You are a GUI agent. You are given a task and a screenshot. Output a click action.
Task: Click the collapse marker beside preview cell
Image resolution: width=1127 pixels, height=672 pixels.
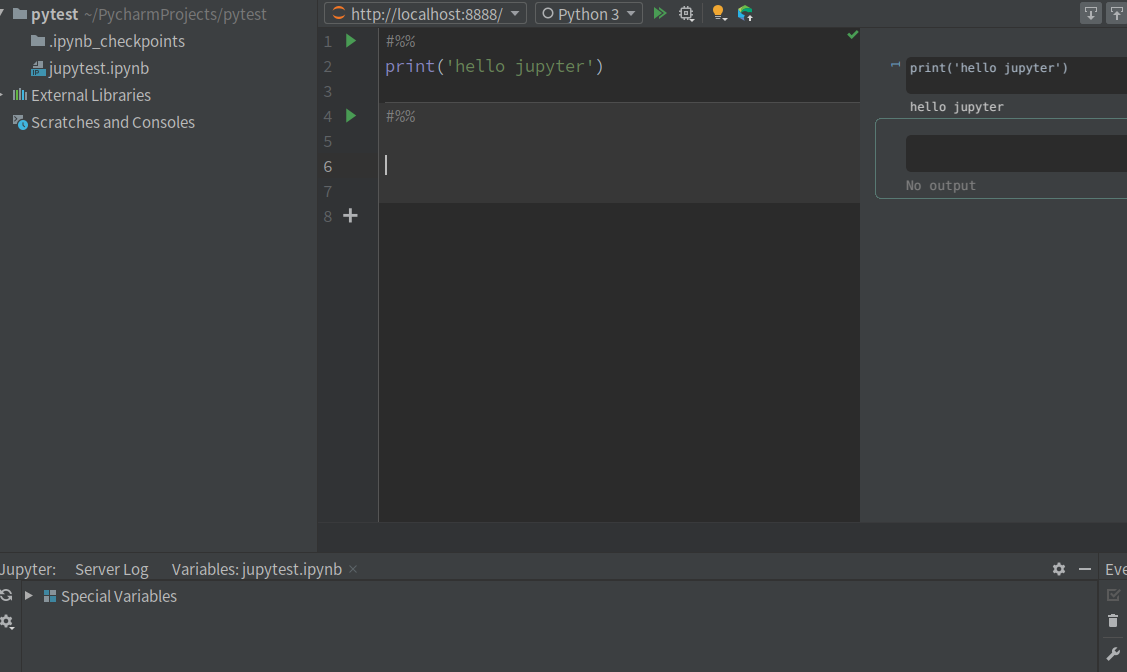click(896, 65)
